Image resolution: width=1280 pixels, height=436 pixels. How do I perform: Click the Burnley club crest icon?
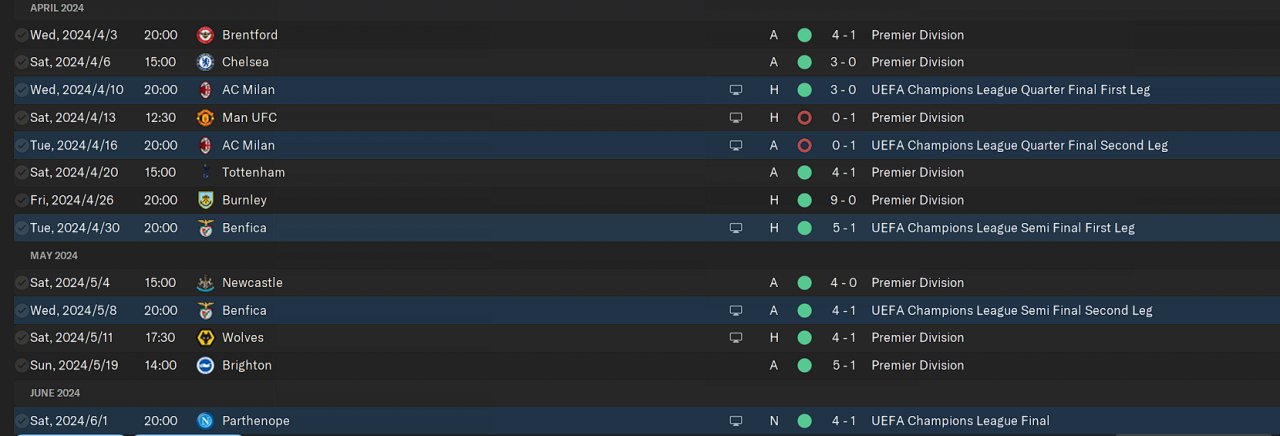[x=205, y=200]
